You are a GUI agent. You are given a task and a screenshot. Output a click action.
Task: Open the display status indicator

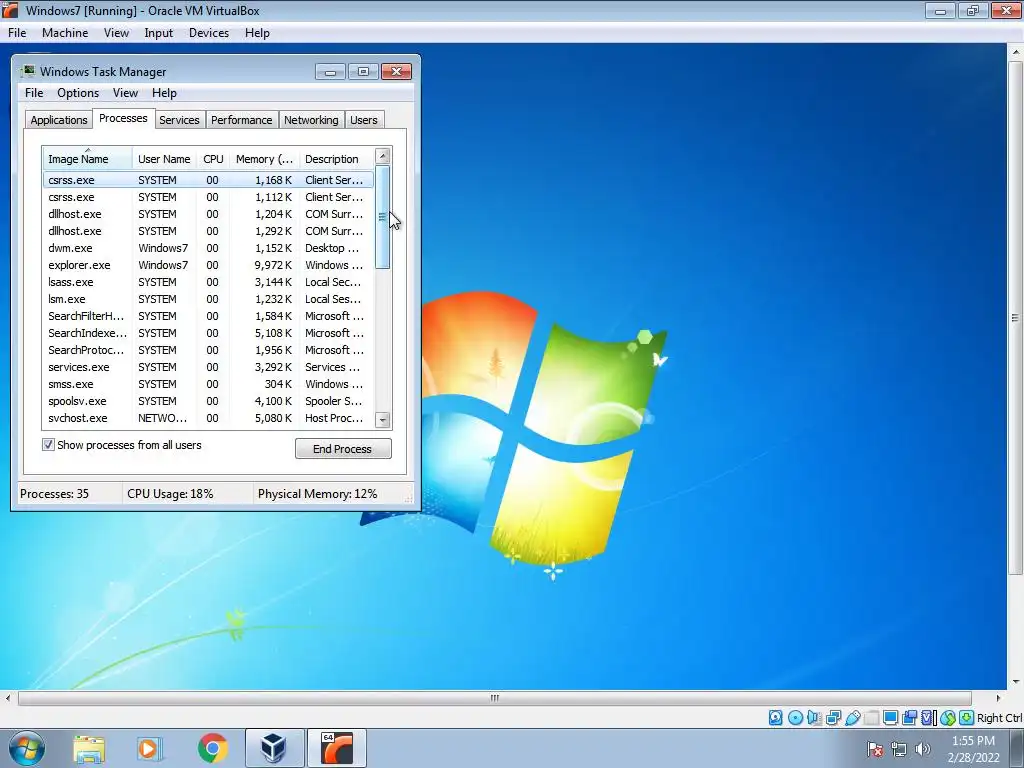click(890, 718)
